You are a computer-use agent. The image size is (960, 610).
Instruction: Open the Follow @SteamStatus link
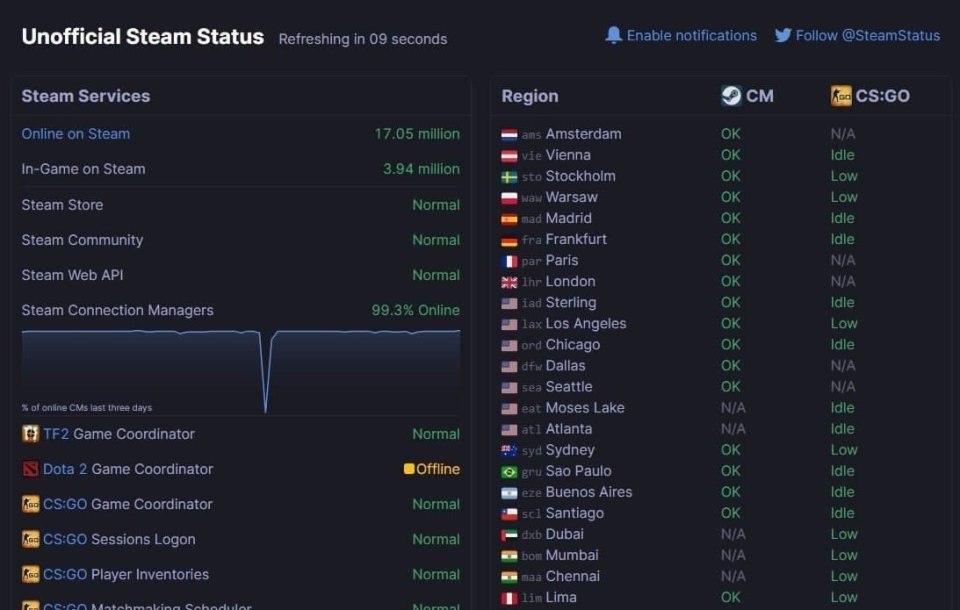point(867,35)
